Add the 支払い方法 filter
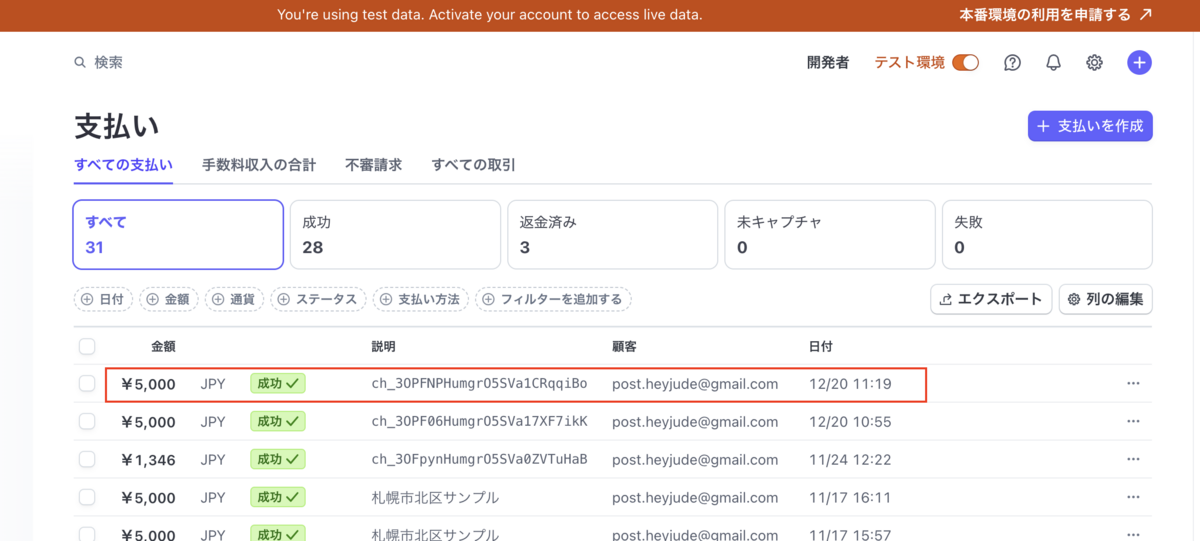The height and width of the screenshot is (541, 1200). coord(421,299)
